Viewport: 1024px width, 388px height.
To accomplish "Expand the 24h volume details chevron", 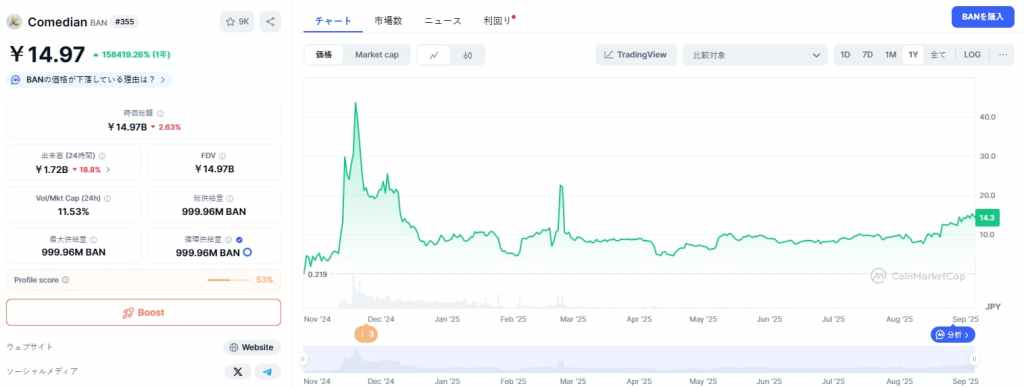I will [x=108, y=170].
